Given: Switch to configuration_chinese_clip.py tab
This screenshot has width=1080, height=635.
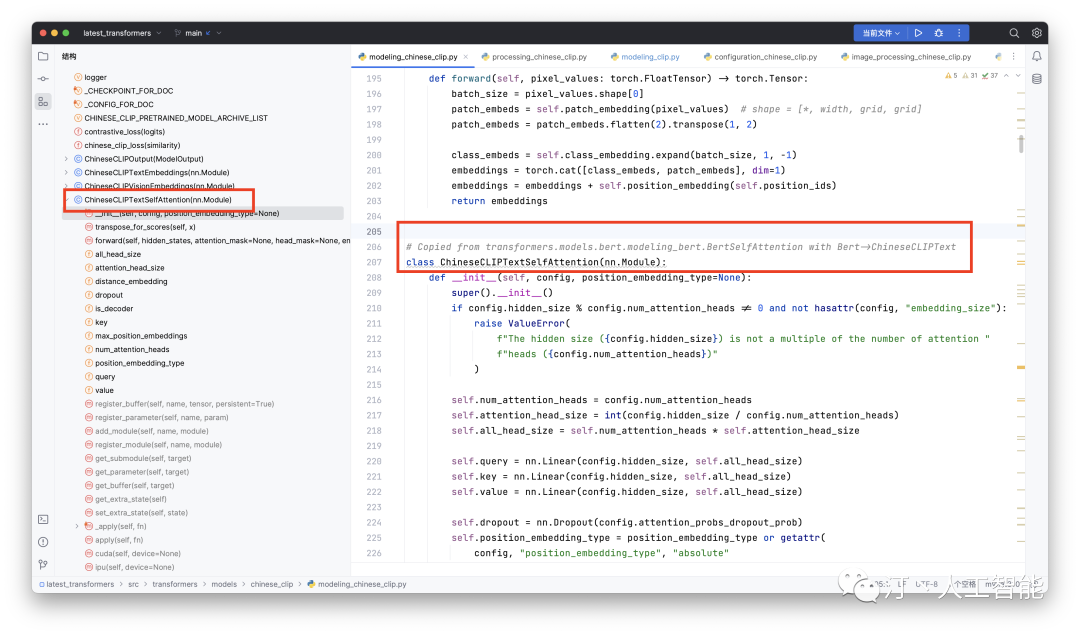Looking at the screenshot, I should coord(760,56).
